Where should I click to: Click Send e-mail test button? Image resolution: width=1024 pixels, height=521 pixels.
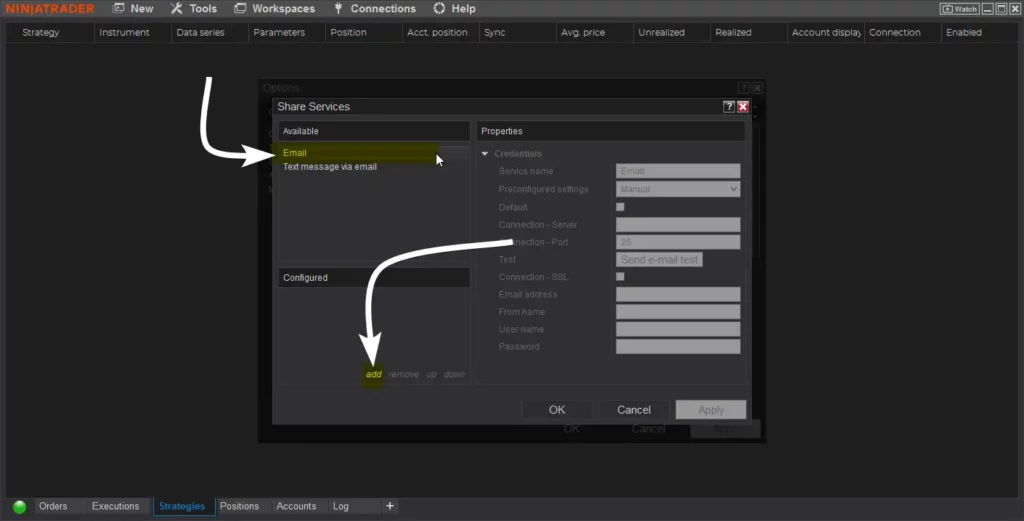(x=660, y=259)
